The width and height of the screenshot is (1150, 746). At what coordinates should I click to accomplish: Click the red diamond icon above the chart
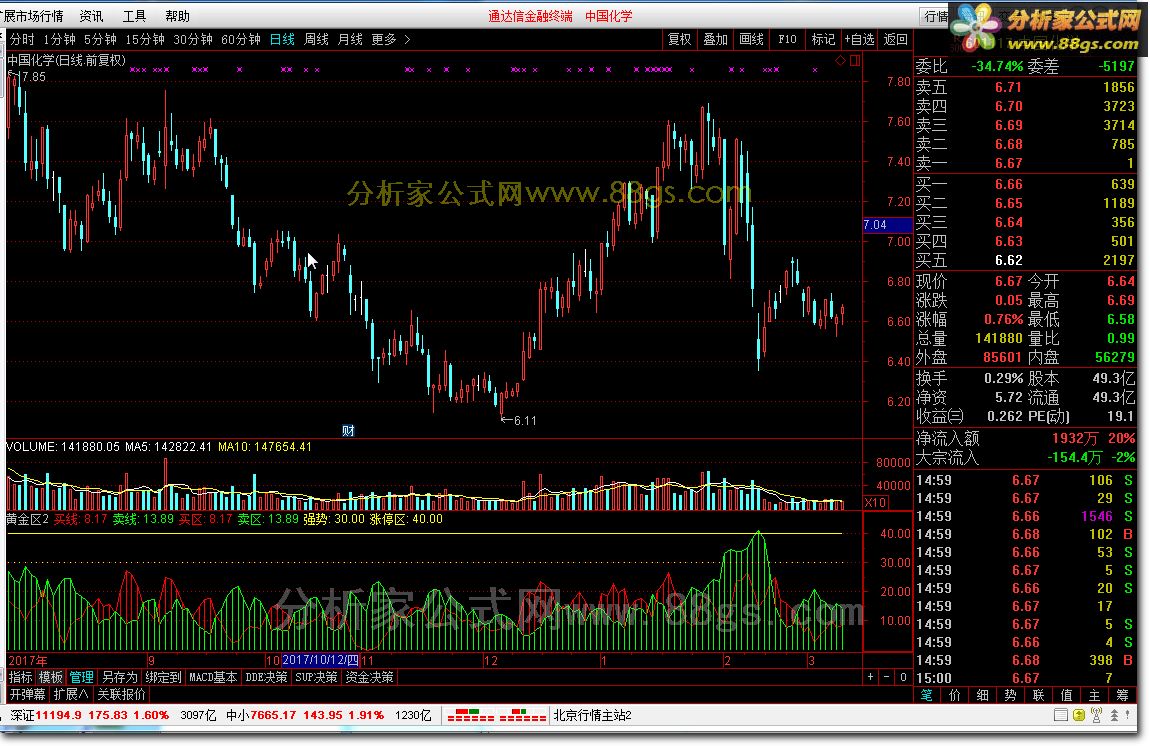click(x=840, y=61)
